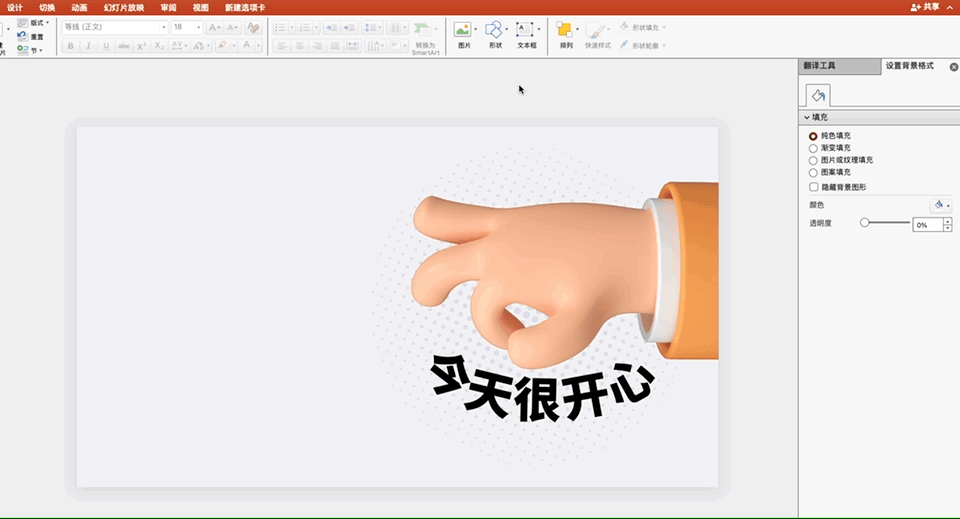Collapse the 填充 section
960x519 pixels.
coord(807,118)
